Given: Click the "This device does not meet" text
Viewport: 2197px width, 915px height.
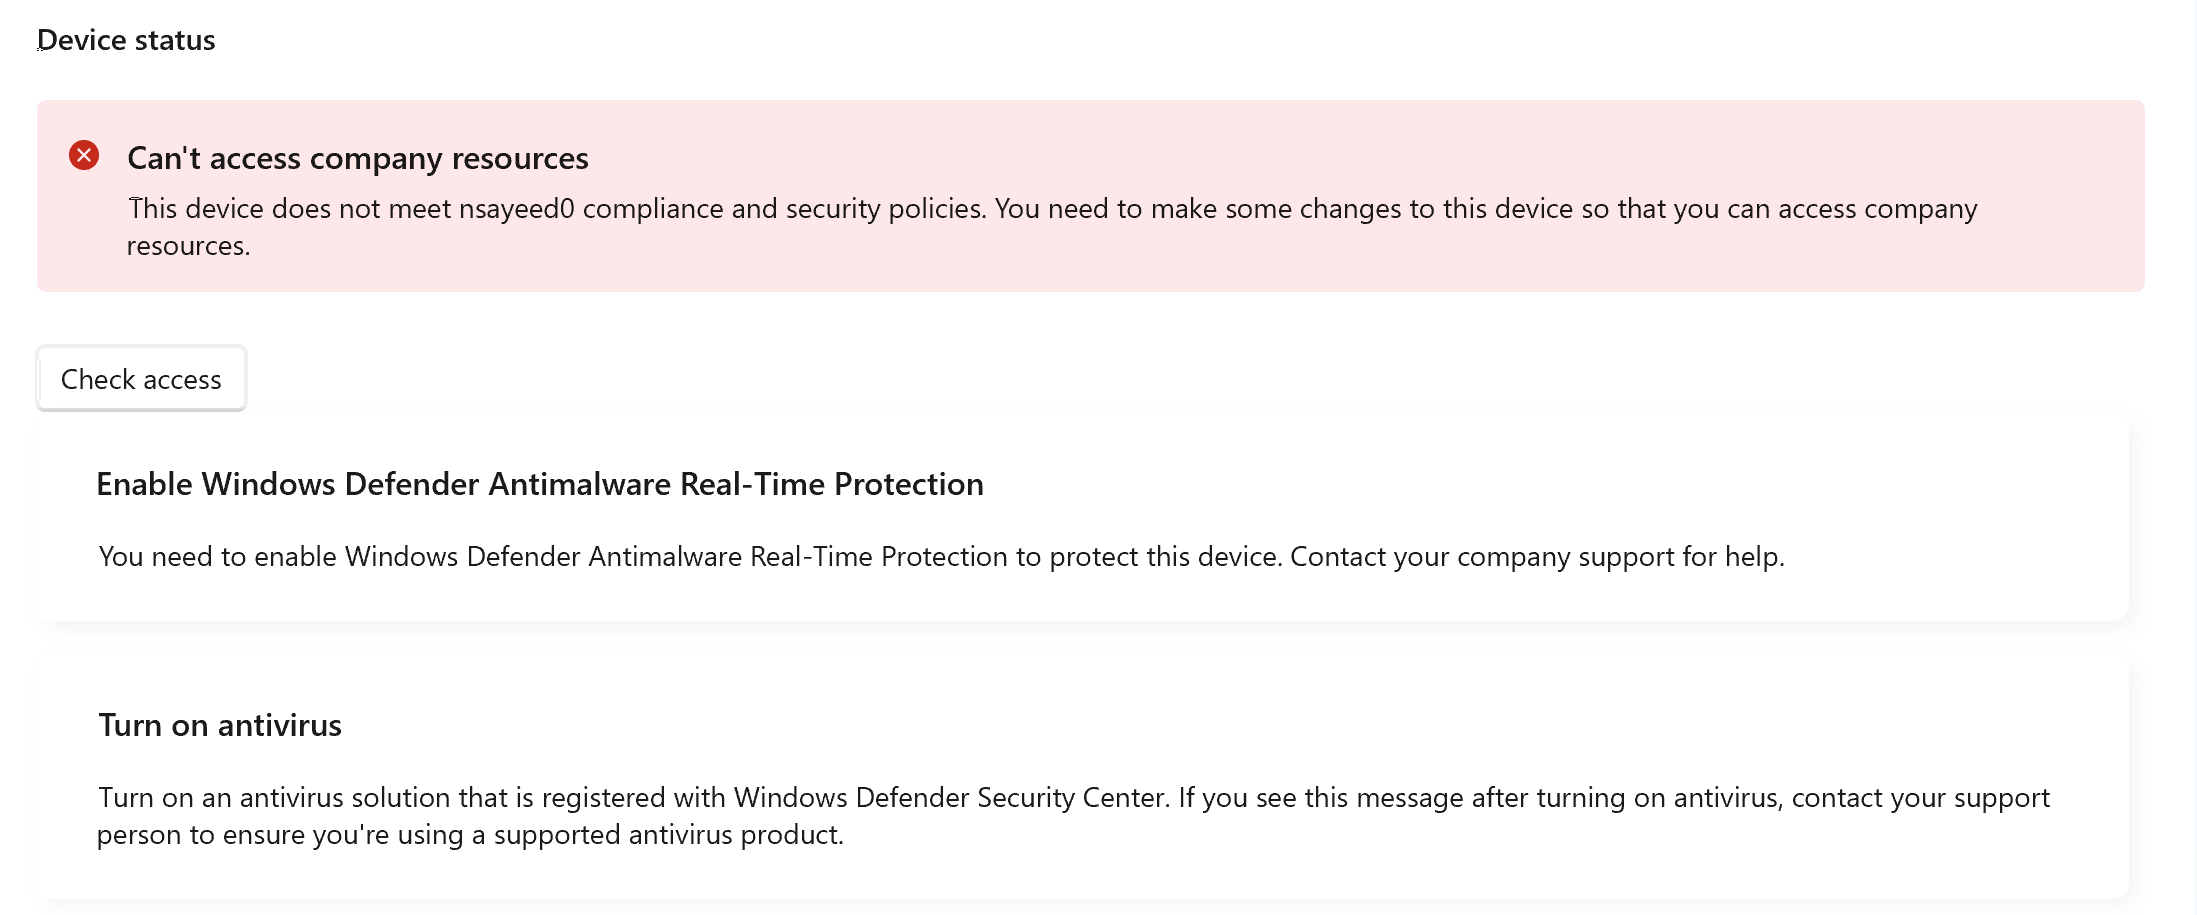Looking at the screenshot, I should tap(290, 208).
